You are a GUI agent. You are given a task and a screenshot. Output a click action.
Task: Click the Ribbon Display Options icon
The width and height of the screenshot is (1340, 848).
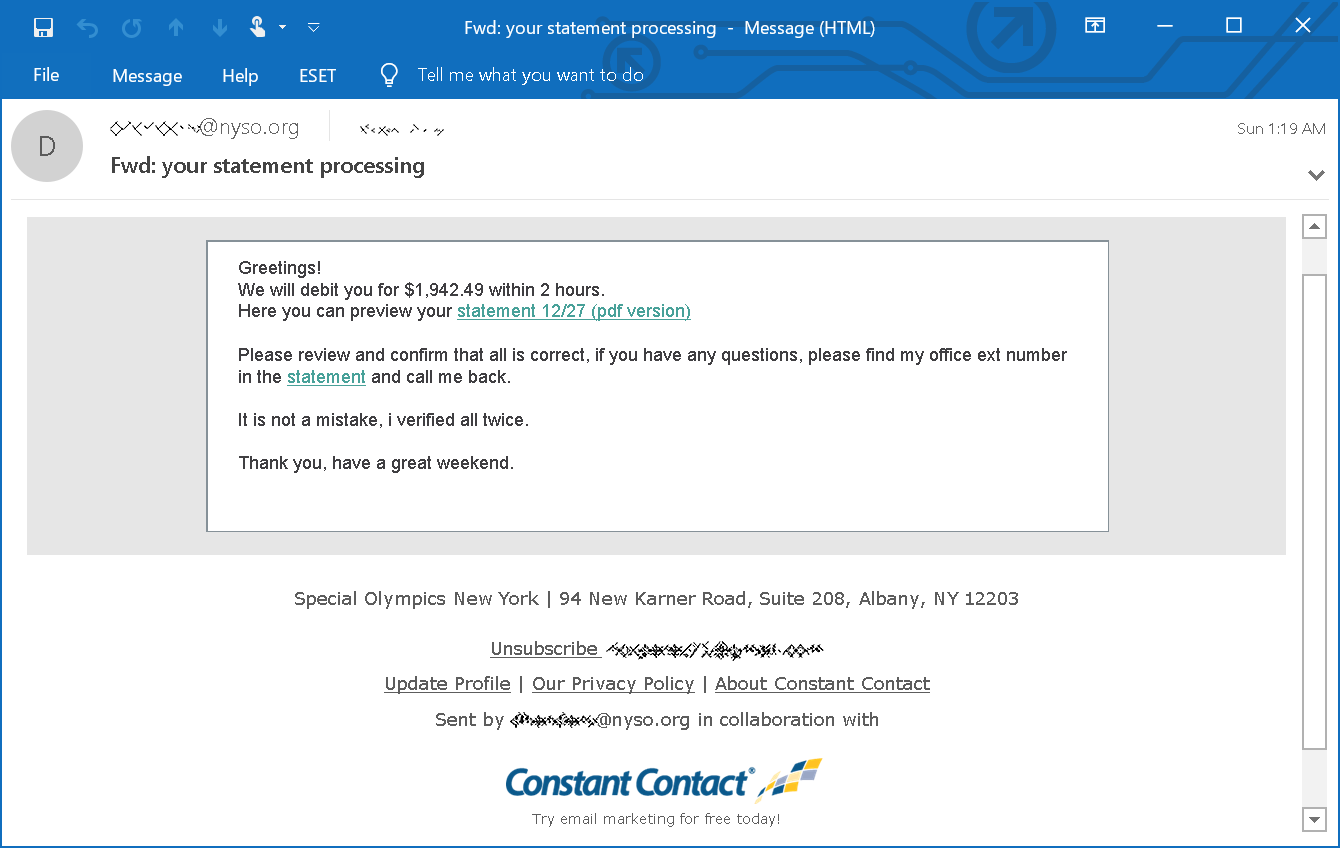pos(1095,26)
